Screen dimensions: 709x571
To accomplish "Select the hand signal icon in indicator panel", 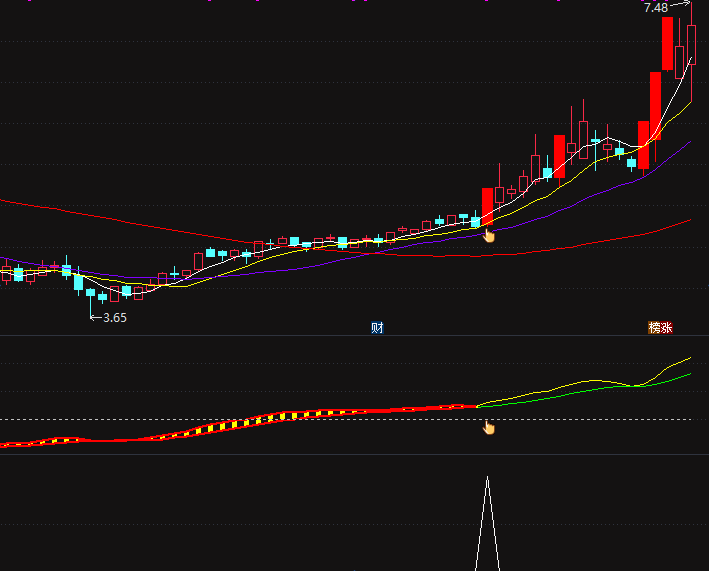I will pyautogui.click(x=489, y=427).
